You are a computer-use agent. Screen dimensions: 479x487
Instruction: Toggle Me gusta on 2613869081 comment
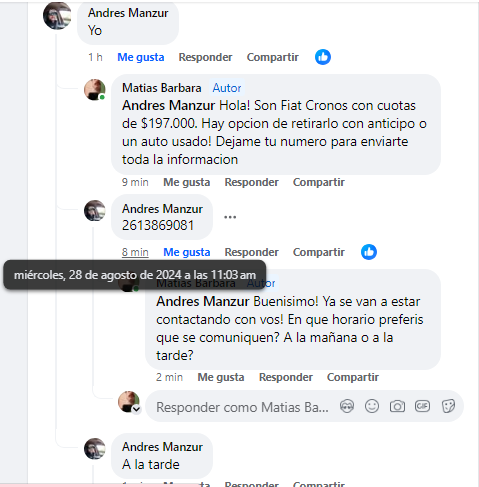187,252
